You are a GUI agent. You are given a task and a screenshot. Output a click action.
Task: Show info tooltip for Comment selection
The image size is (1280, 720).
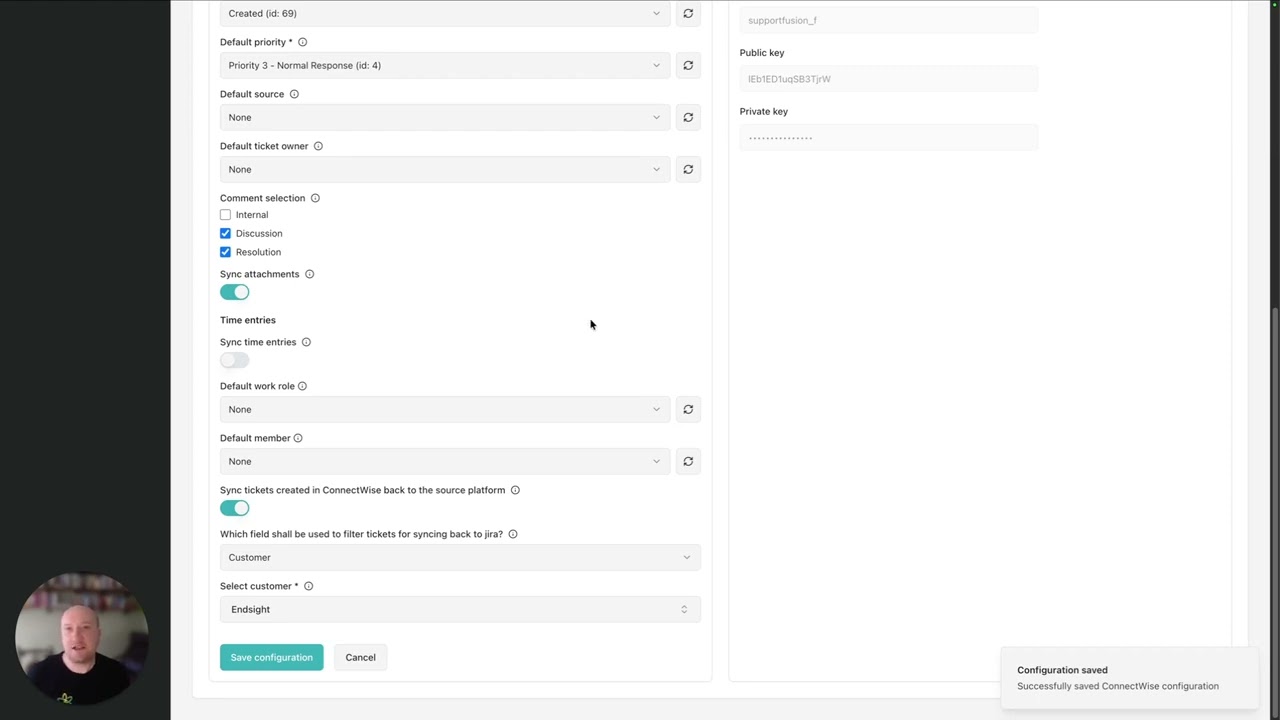pos(315,198)
